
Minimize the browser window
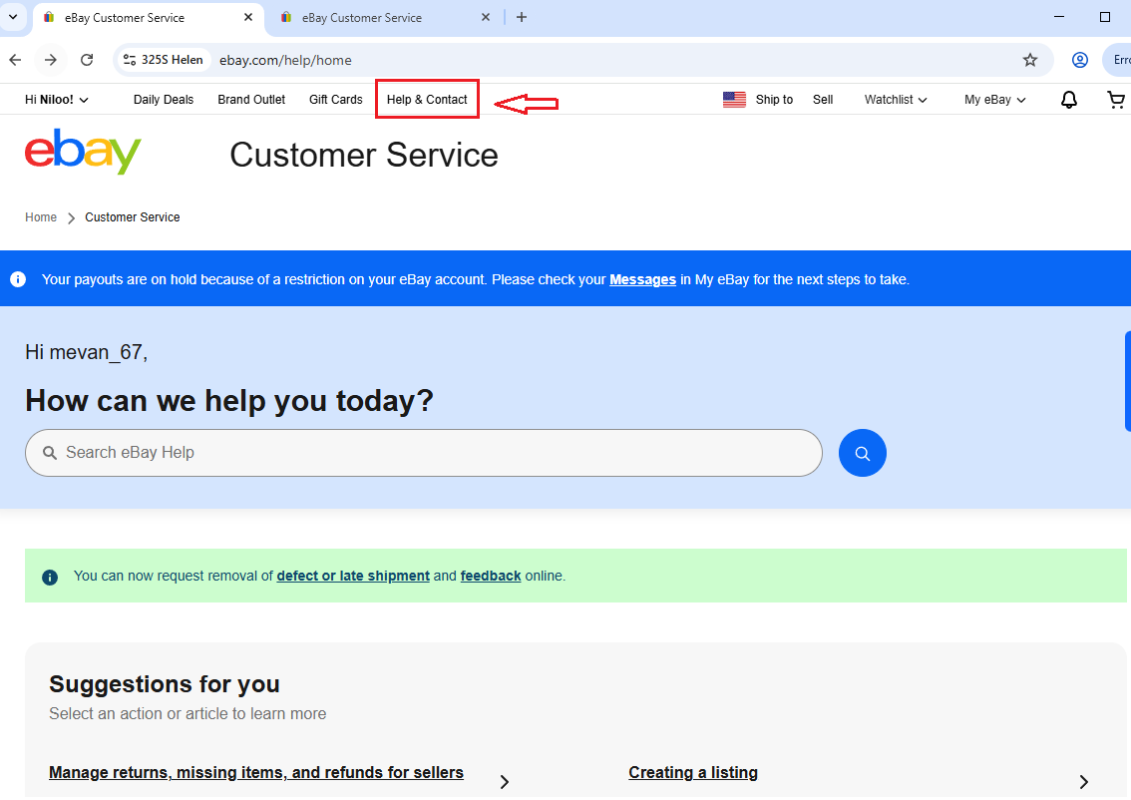(1059, 17)
